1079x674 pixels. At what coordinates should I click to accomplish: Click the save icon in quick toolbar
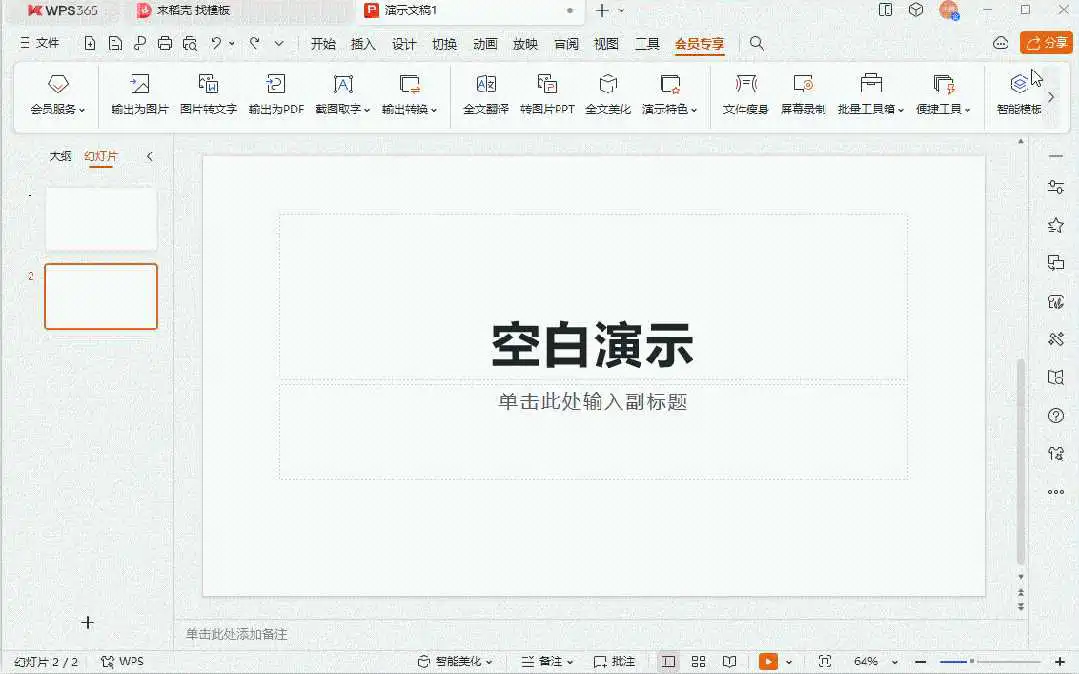[x=115, y=43]
